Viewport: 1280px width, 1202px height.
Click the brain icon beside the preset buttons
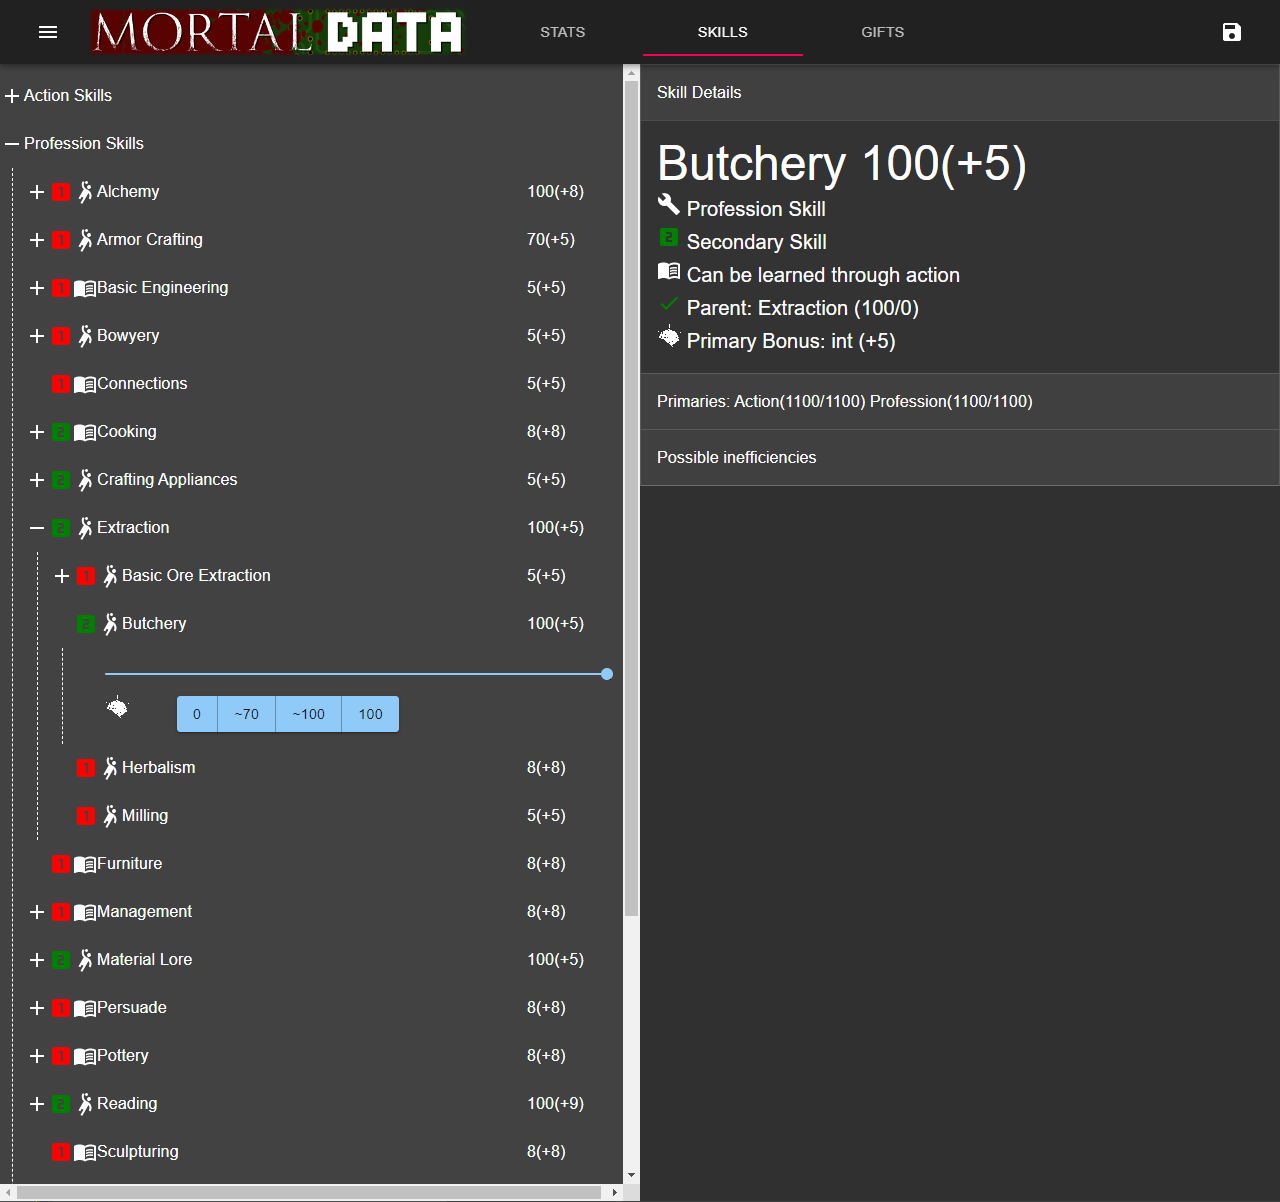tap(118, 708)
